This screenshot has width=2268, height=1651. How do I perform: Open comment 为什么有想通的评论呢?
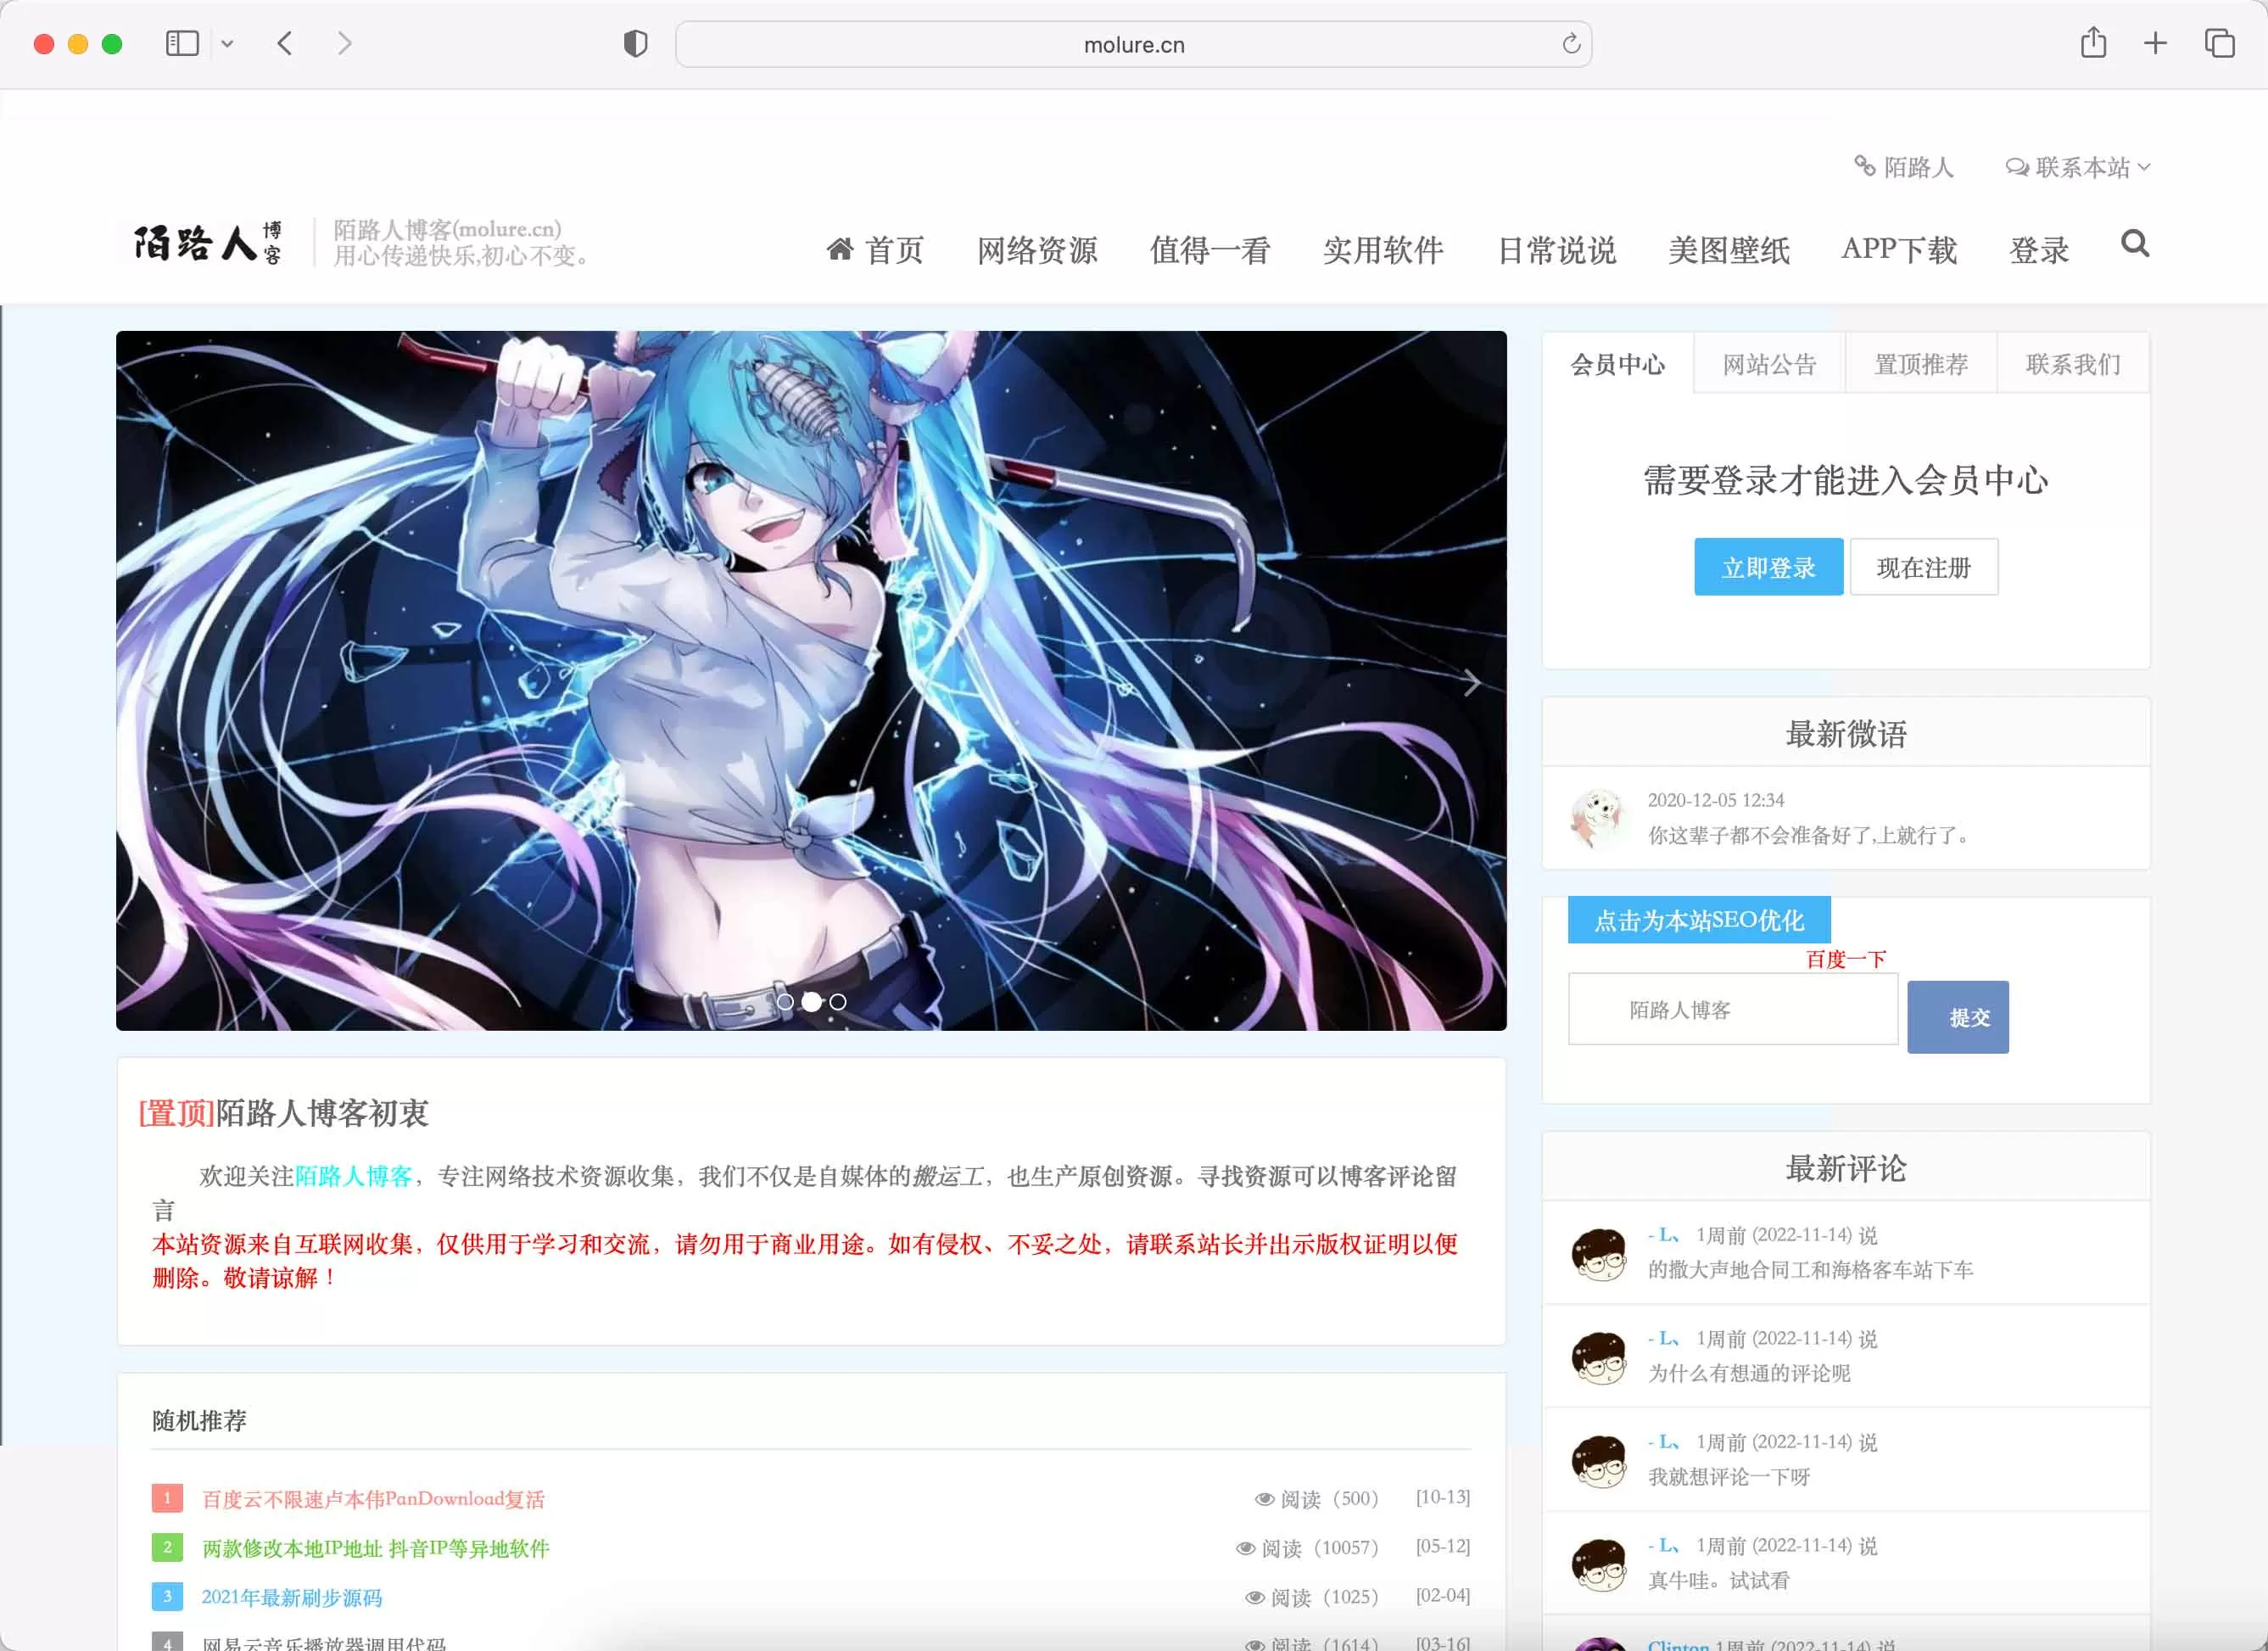tap(1749, 1373)
